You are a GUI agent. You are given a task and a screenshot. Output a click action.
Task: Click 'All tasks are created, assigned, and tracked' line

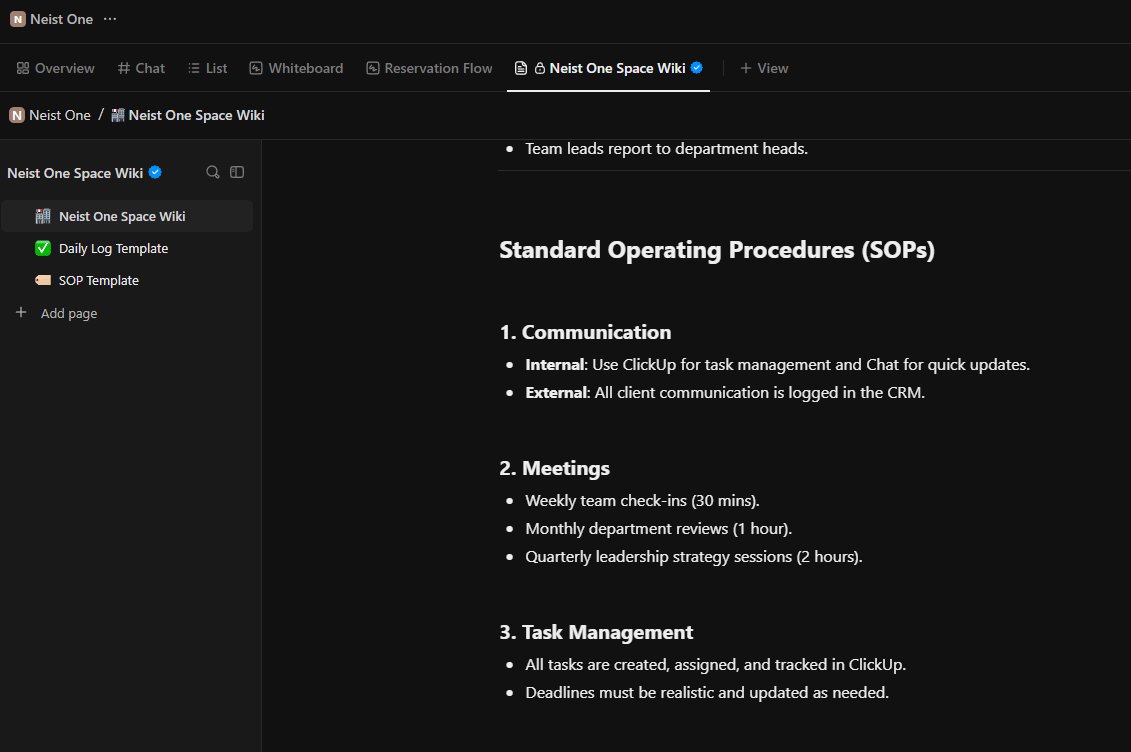pos(716,665)
